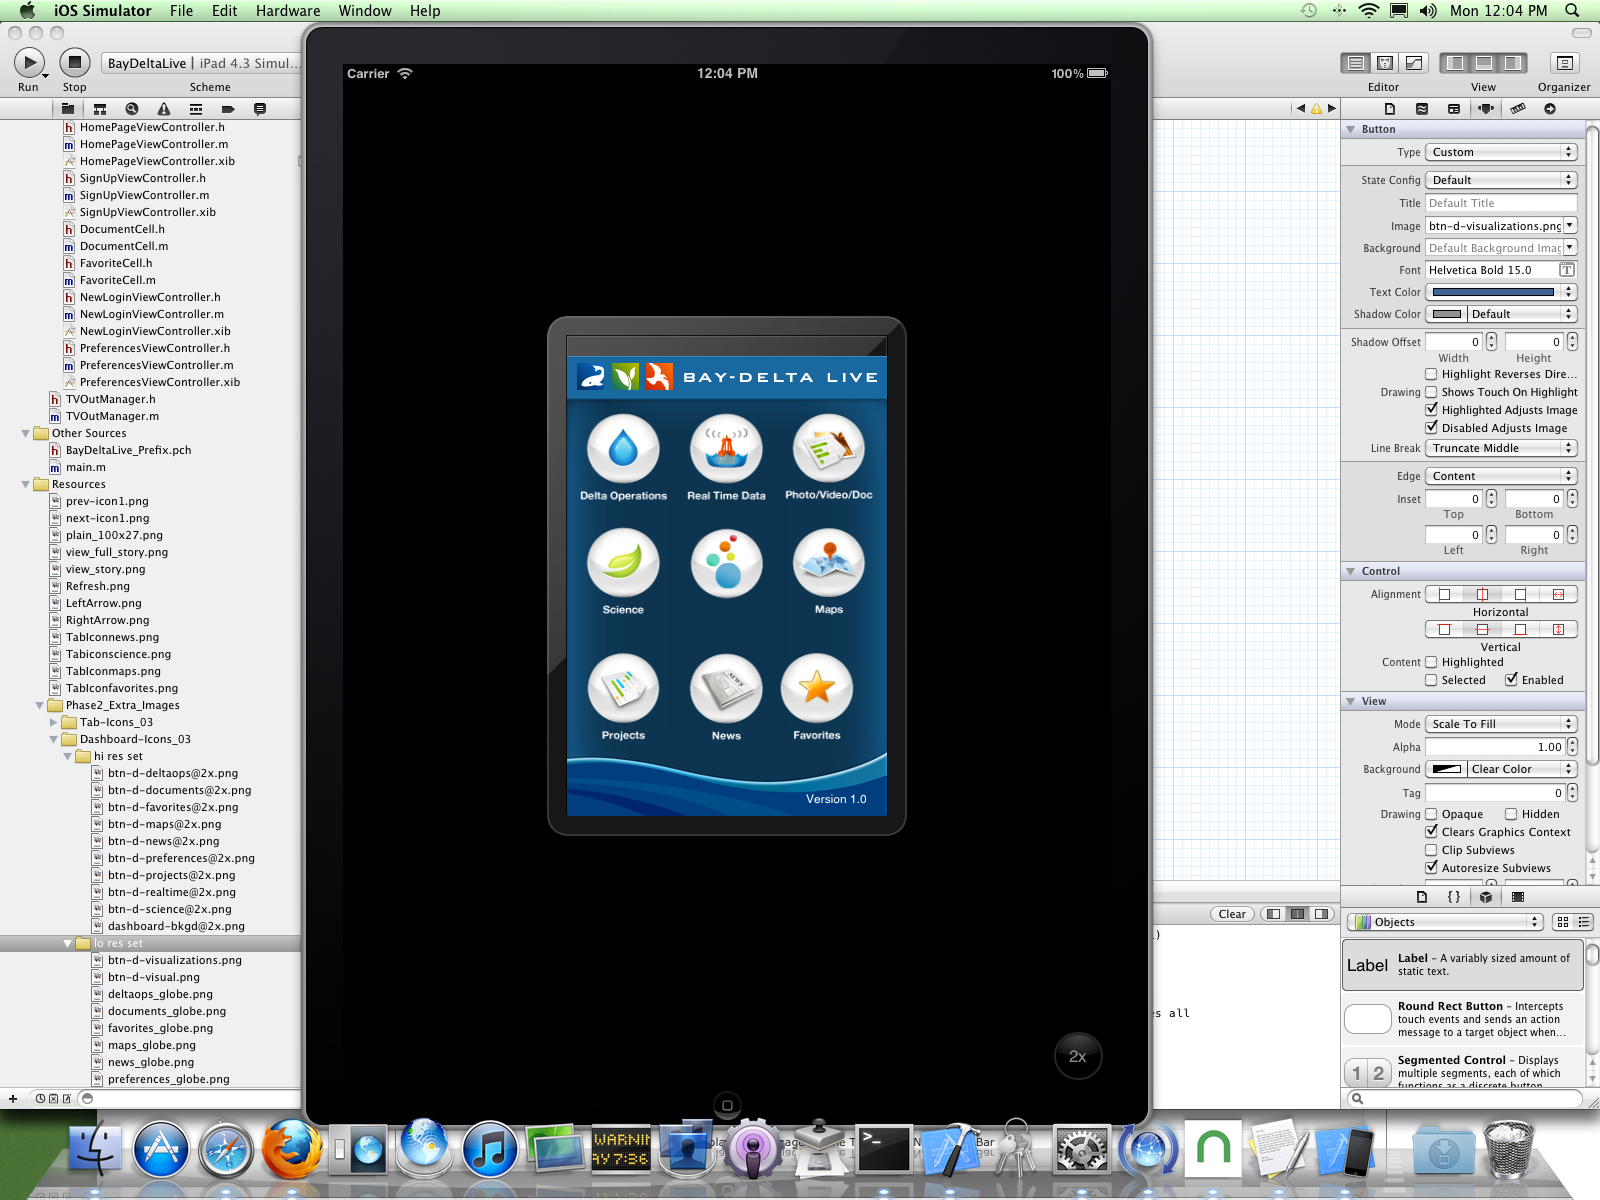Open the Symbol navigator

(x=100, y=109)
